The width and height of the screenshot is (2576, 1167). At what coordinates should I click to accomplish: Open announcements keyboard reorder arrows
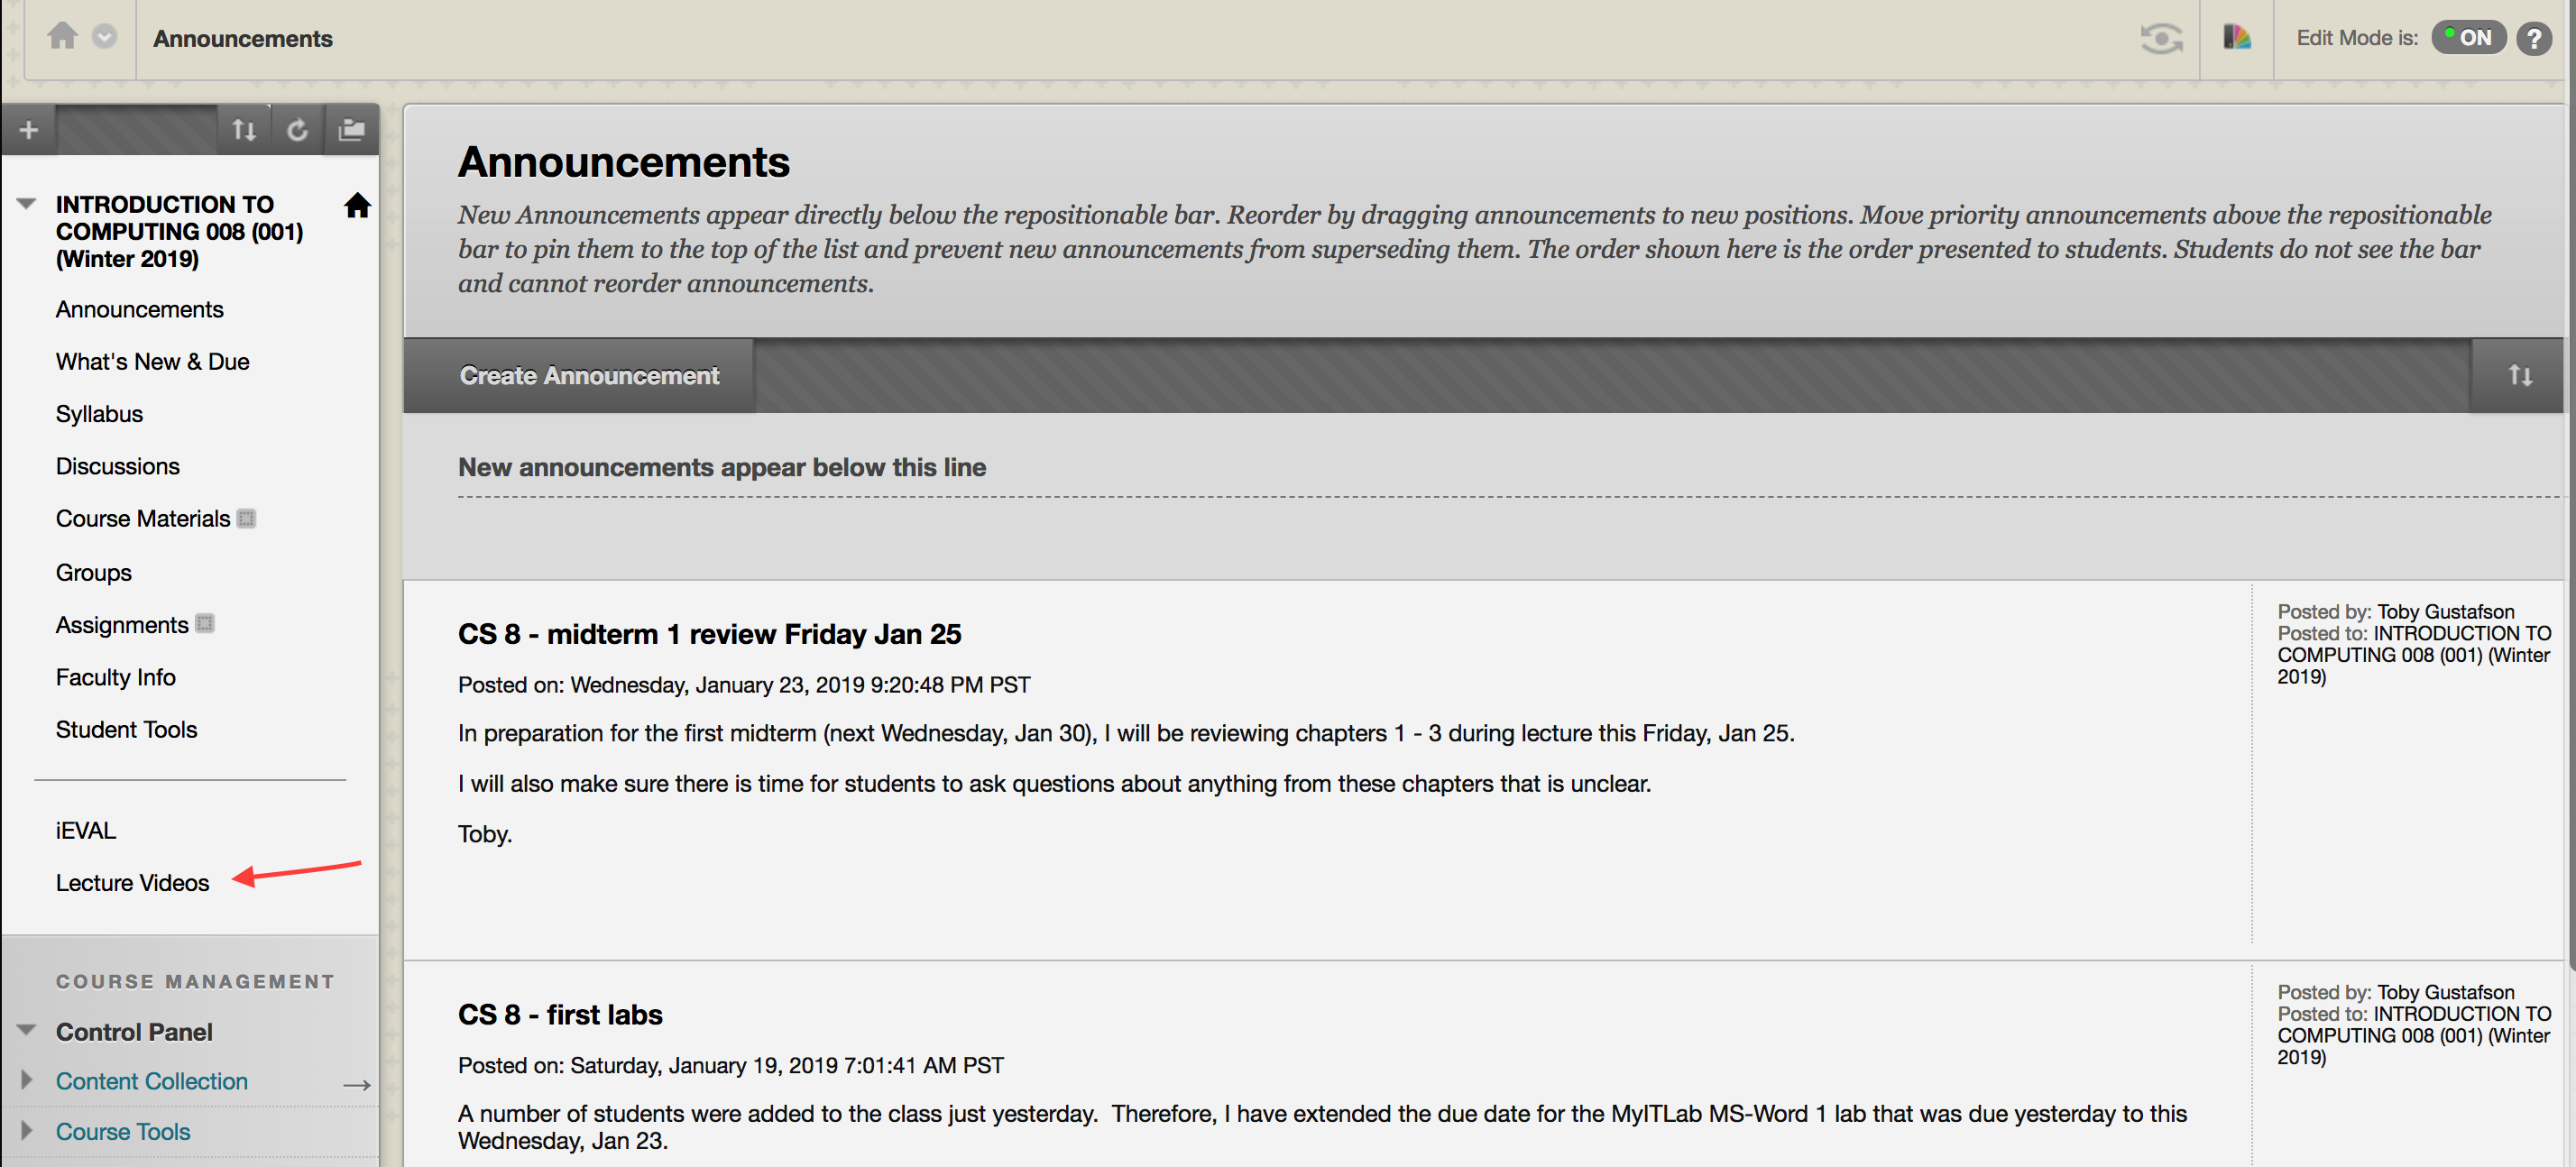[2519, 376]
